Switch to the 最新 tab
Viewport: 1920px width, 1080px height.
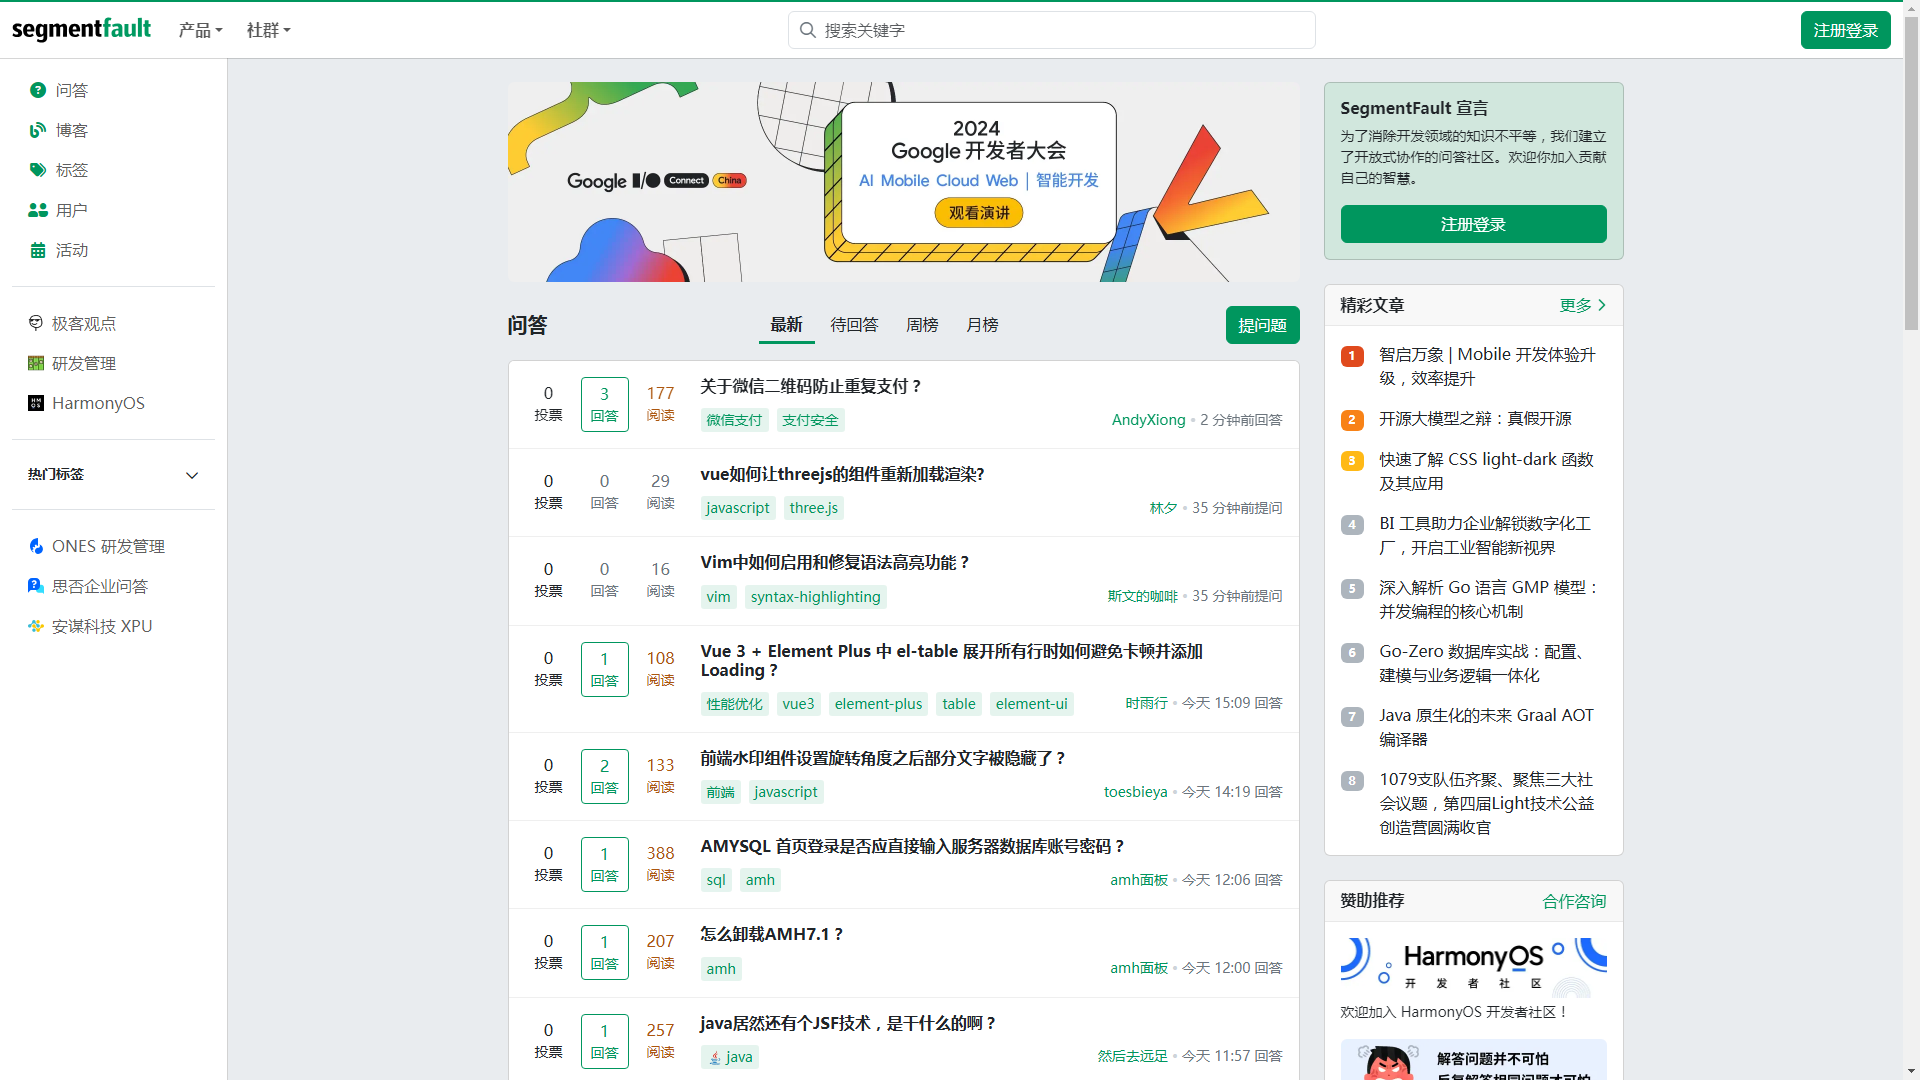(786, 325)
